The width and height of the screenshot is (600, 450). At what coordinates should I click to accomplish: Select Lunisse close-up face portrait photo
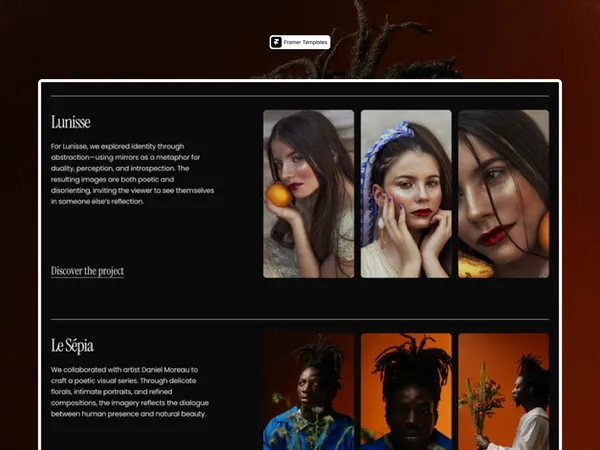click(x=504, y=194)
